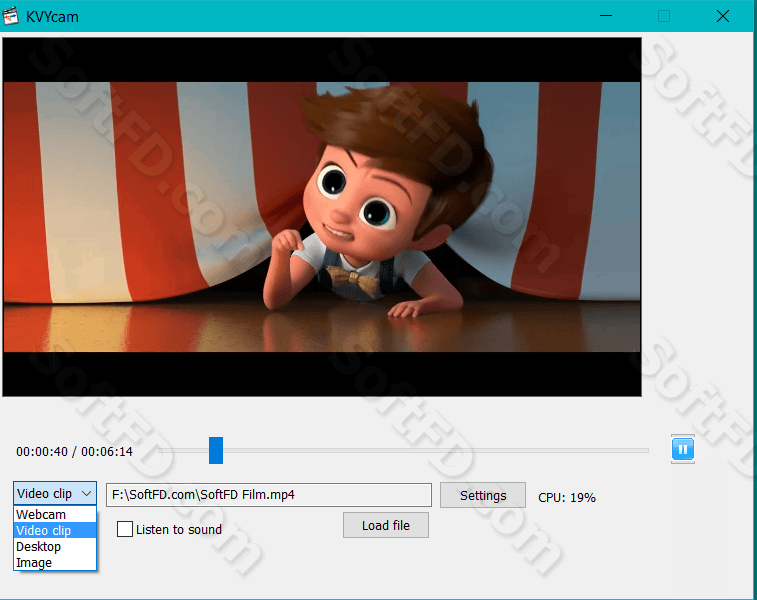757x600 pixels.
Task: Close the KVYcam window
Action: pos(723,16)
